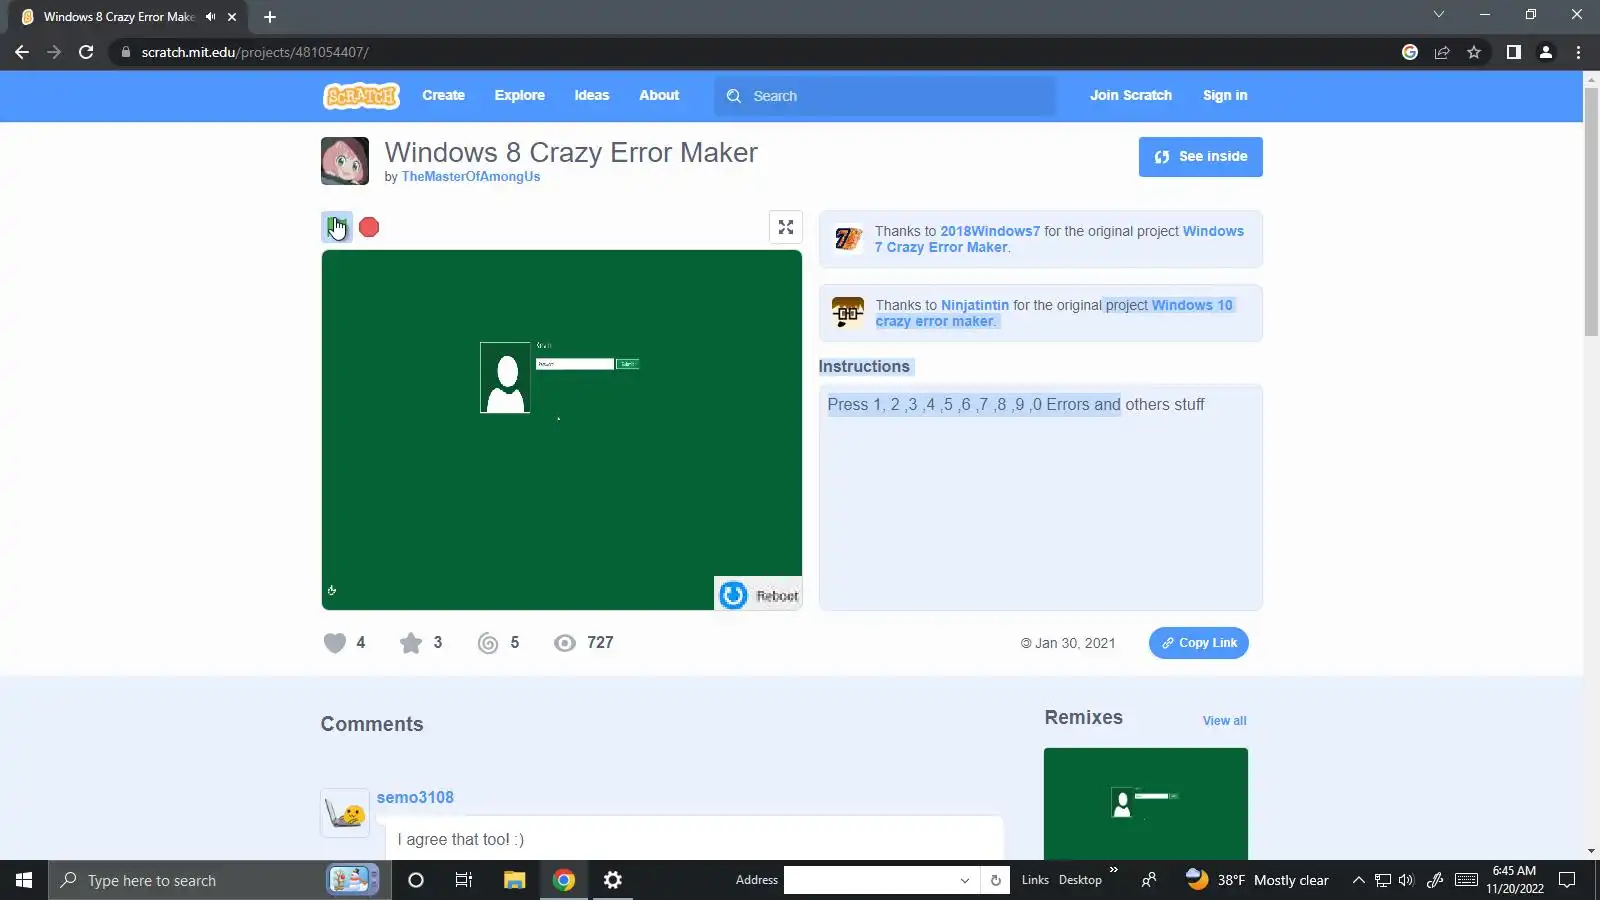Bookmark this page with star icon

tap(1474, 52)
